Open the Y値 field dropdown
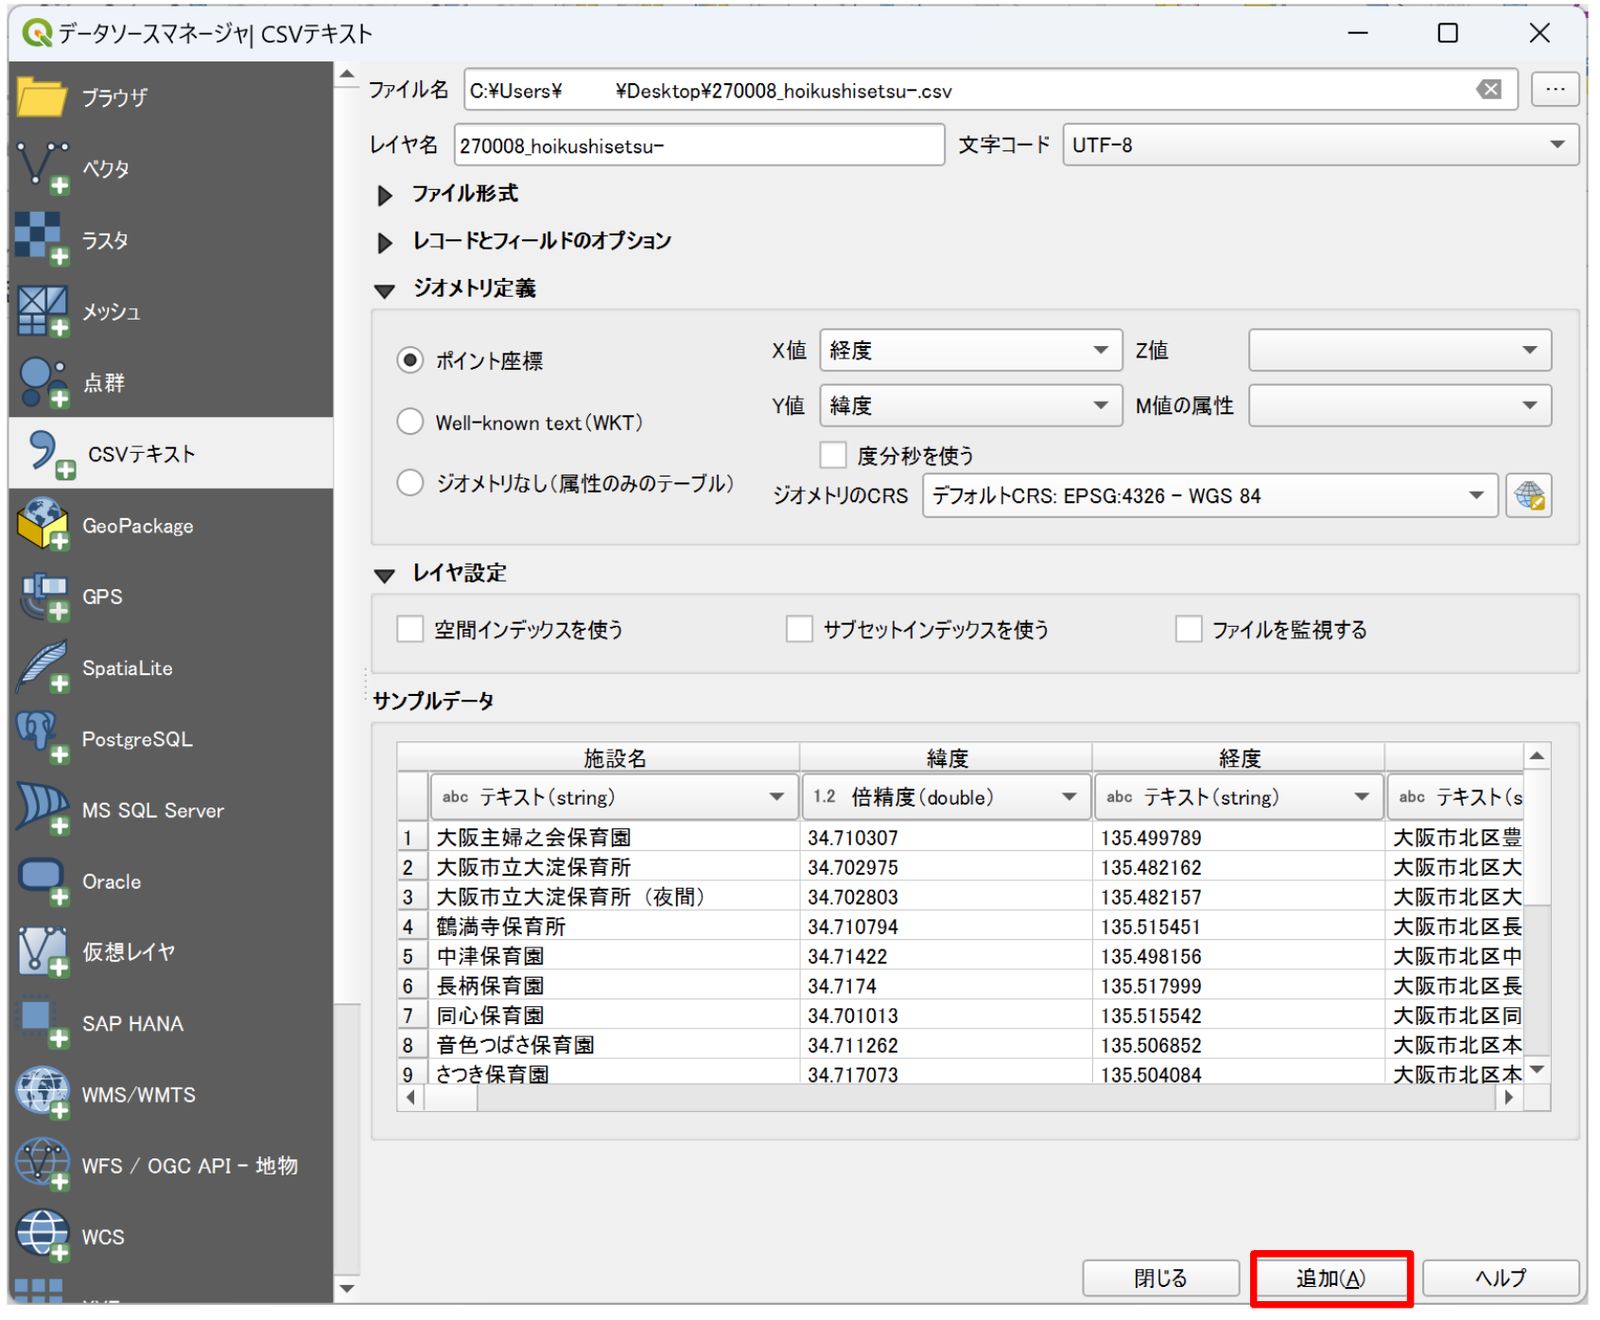1600x1320 pixels. click(x=970, y=405)
